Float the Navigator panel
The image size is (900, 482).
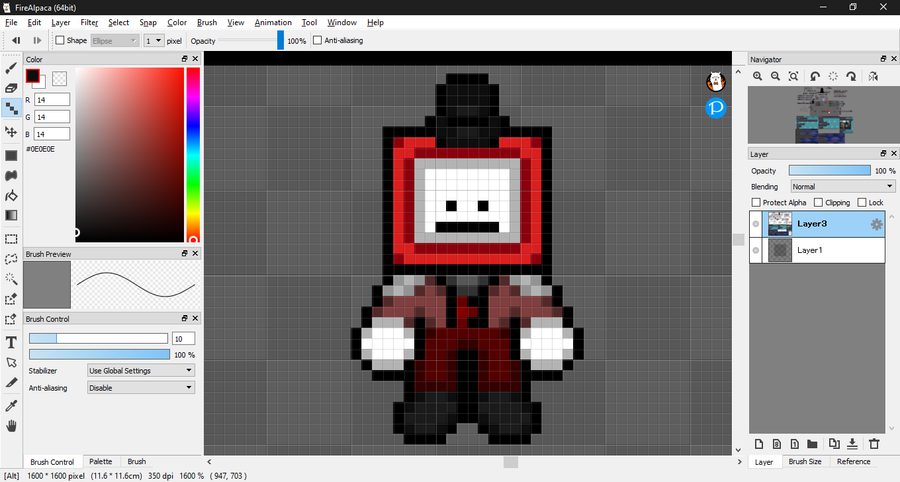pyautogui.click(x=883, y=59)
